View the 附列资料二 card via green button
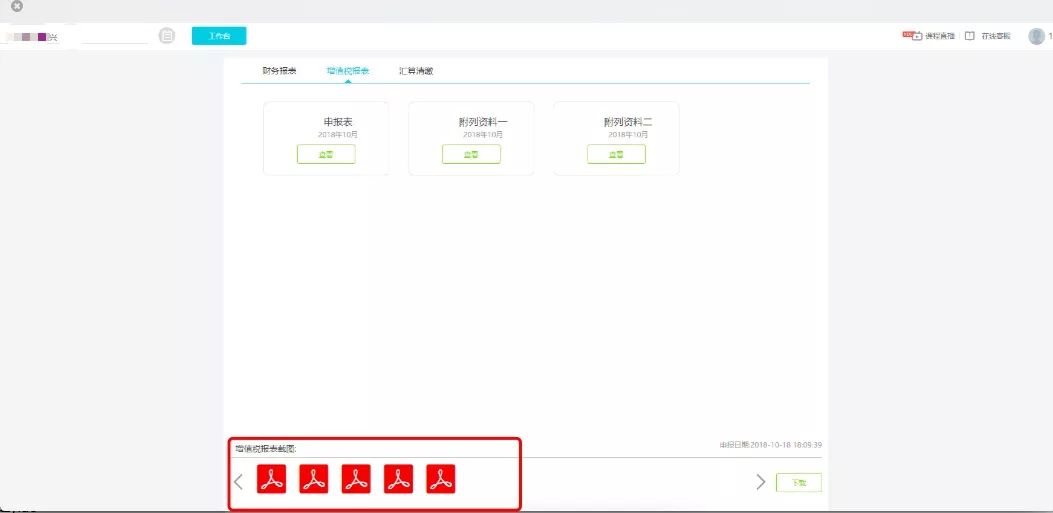 tap(616, 154)
